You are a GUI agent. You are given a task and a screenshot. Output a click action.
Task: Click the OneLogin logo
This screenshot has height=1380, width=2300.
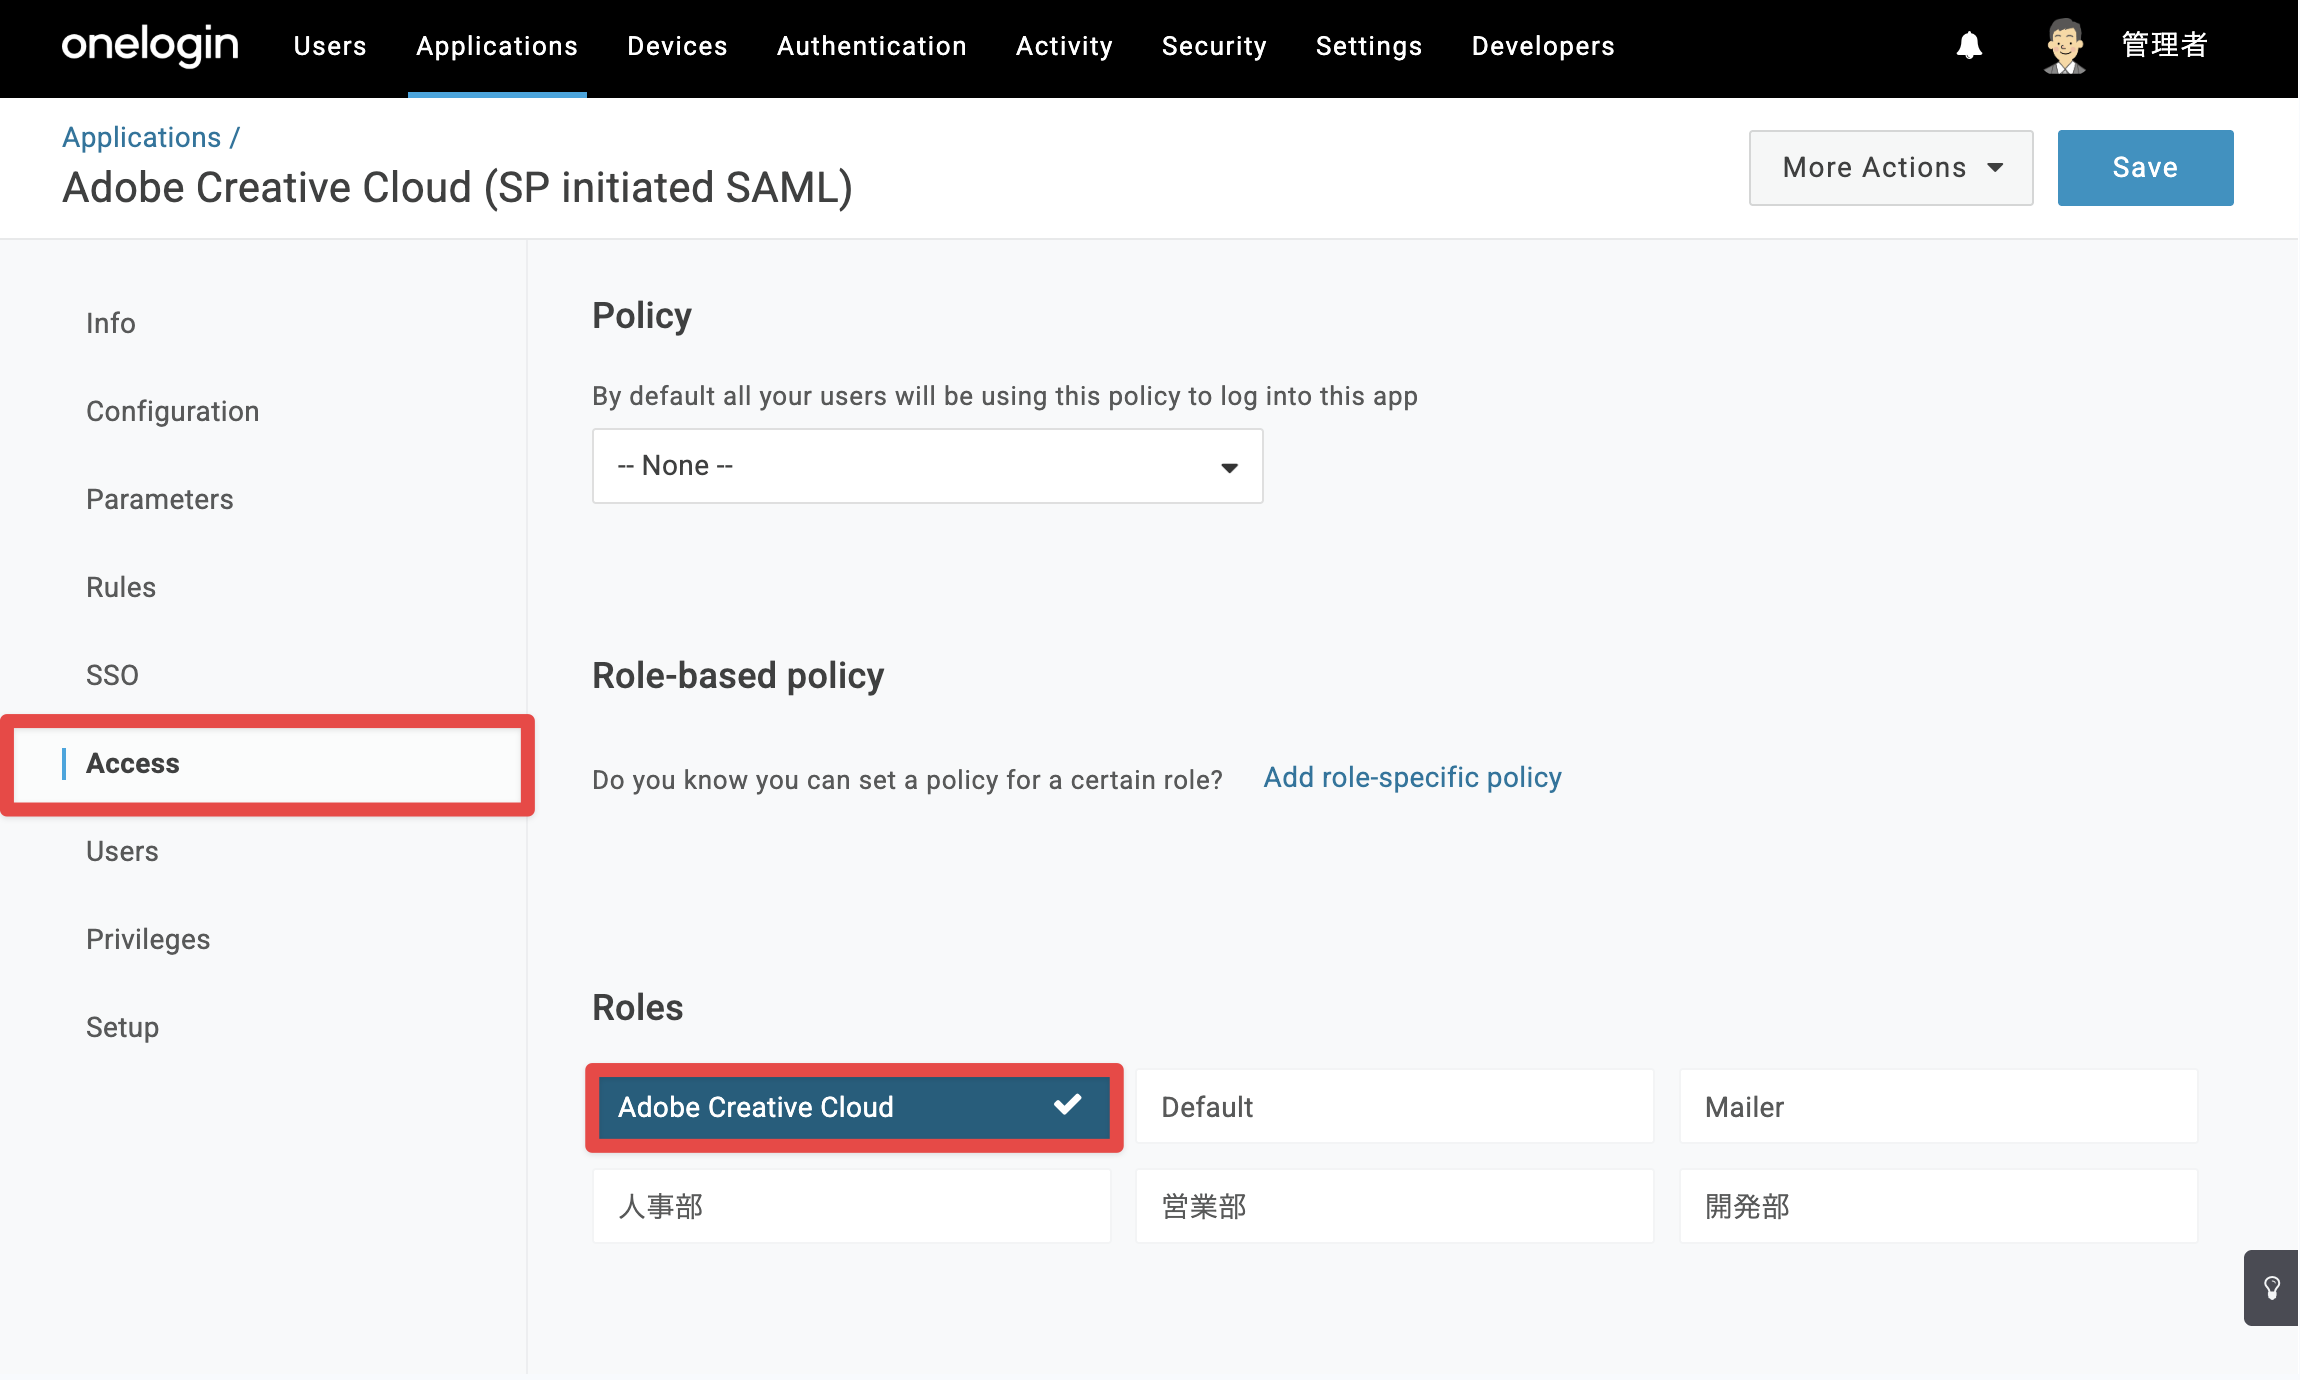click(x=150, y=46)
